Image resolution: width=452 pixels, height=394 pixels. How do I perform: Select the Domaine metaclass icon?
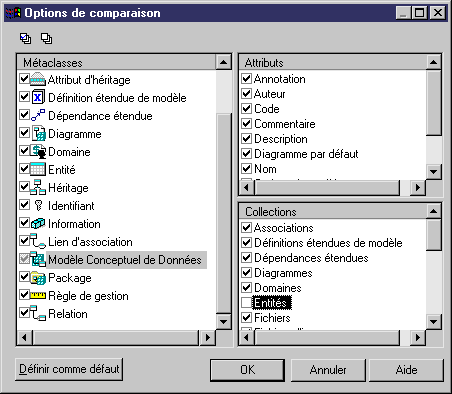click(38, 151)
